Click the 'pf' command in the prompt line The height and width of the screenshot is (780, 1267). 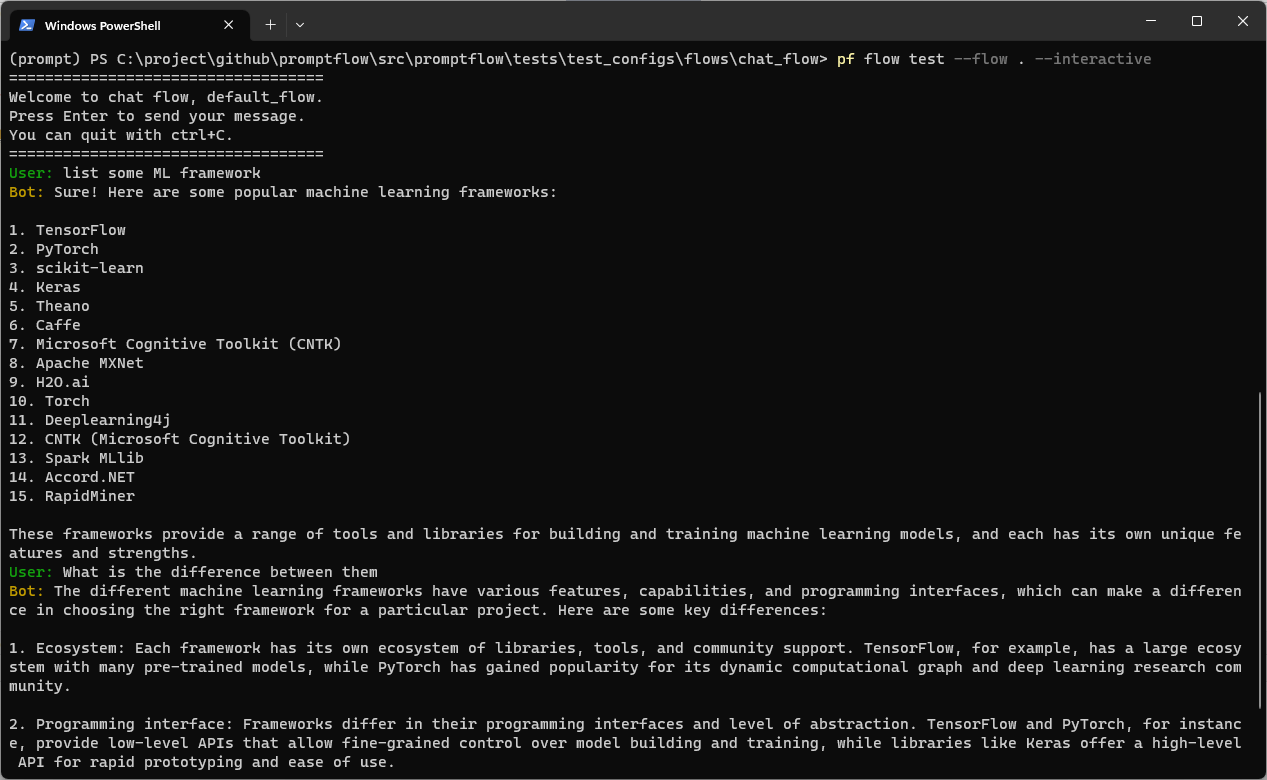point(845,59)
